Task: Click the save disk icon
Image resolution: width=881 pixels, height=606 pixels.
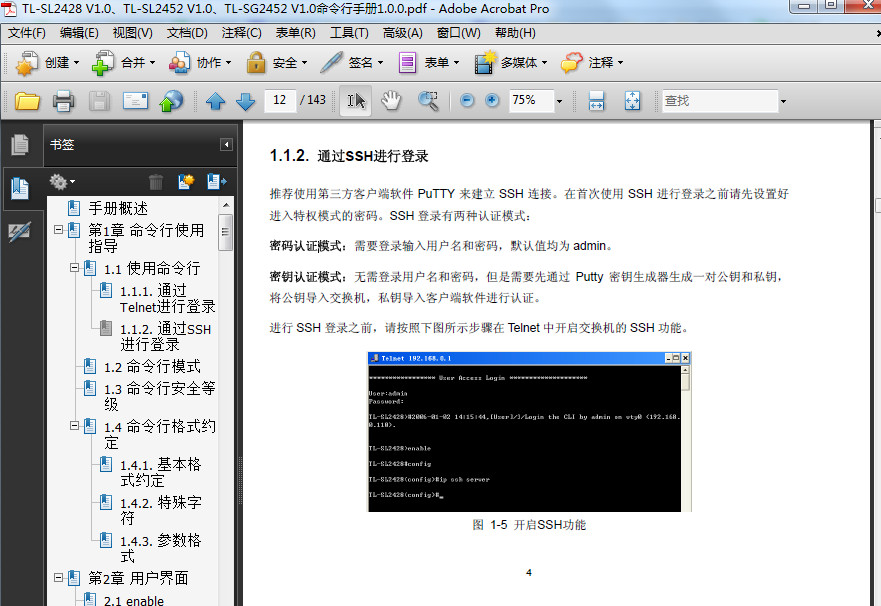Action: click(99, 101)
